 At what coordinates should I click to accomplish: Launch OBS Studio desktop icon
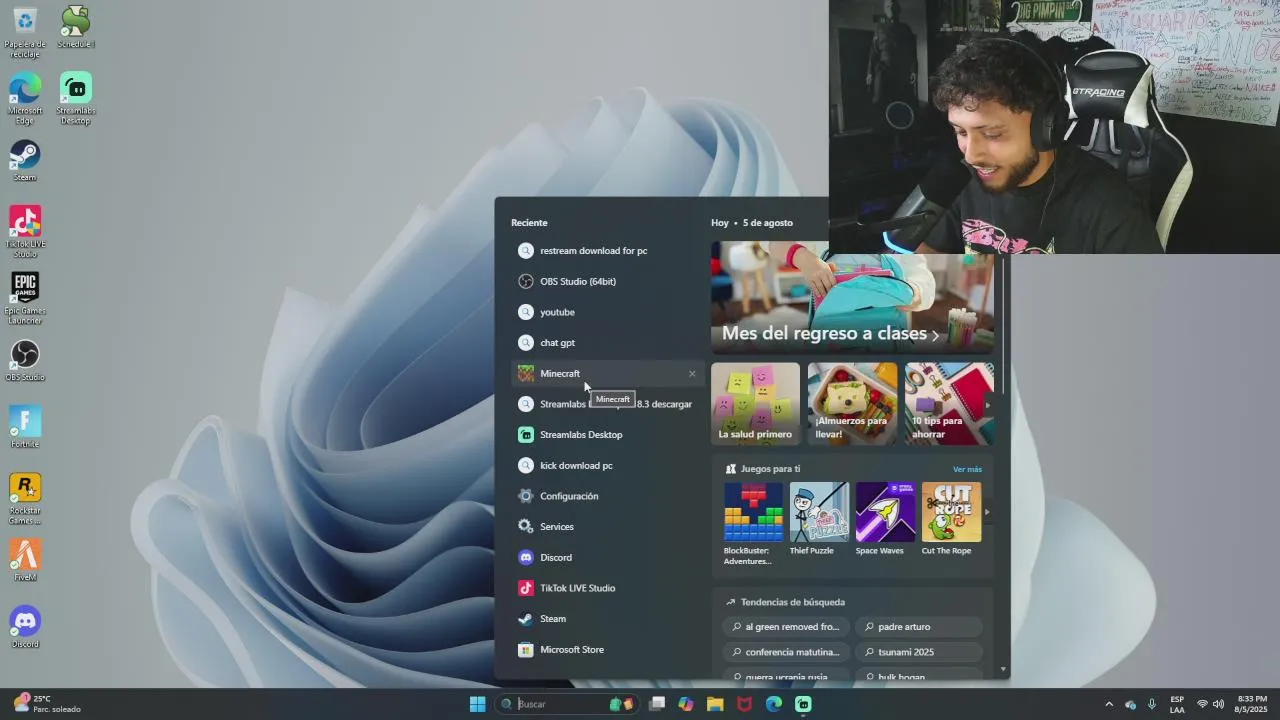25,360
